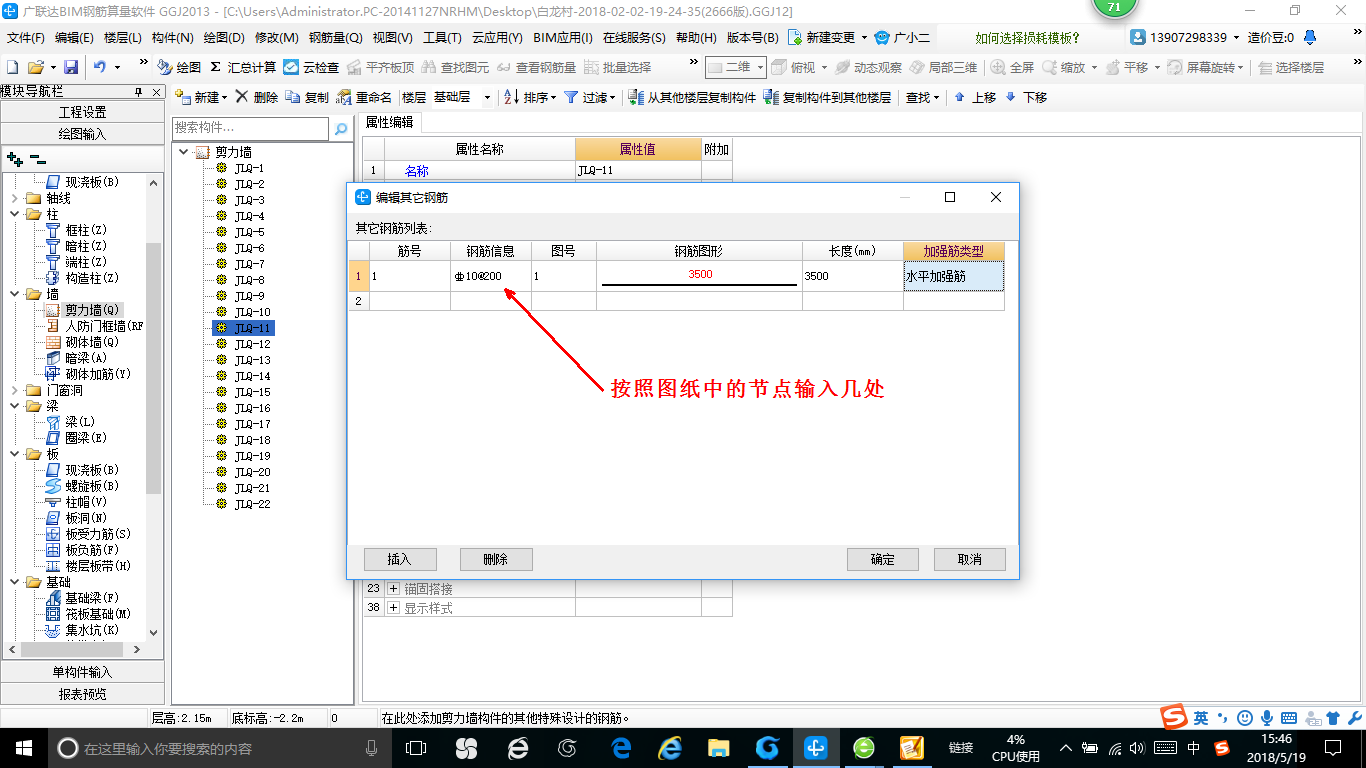This screenshot has height=768, width=1366.
Task: Click the expand-all plus icon in navigator
Action: [15, 158]
